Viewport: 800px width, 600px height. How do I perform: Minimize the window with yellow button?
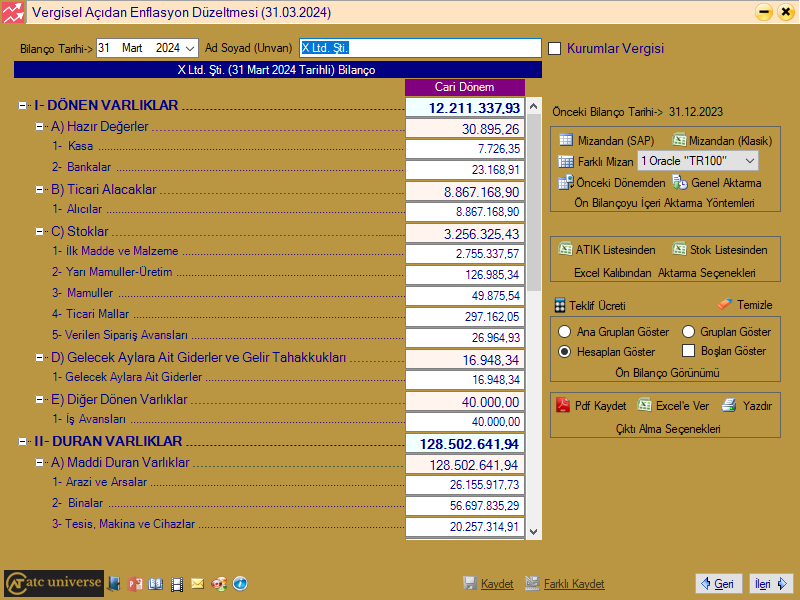pos(764,12)
